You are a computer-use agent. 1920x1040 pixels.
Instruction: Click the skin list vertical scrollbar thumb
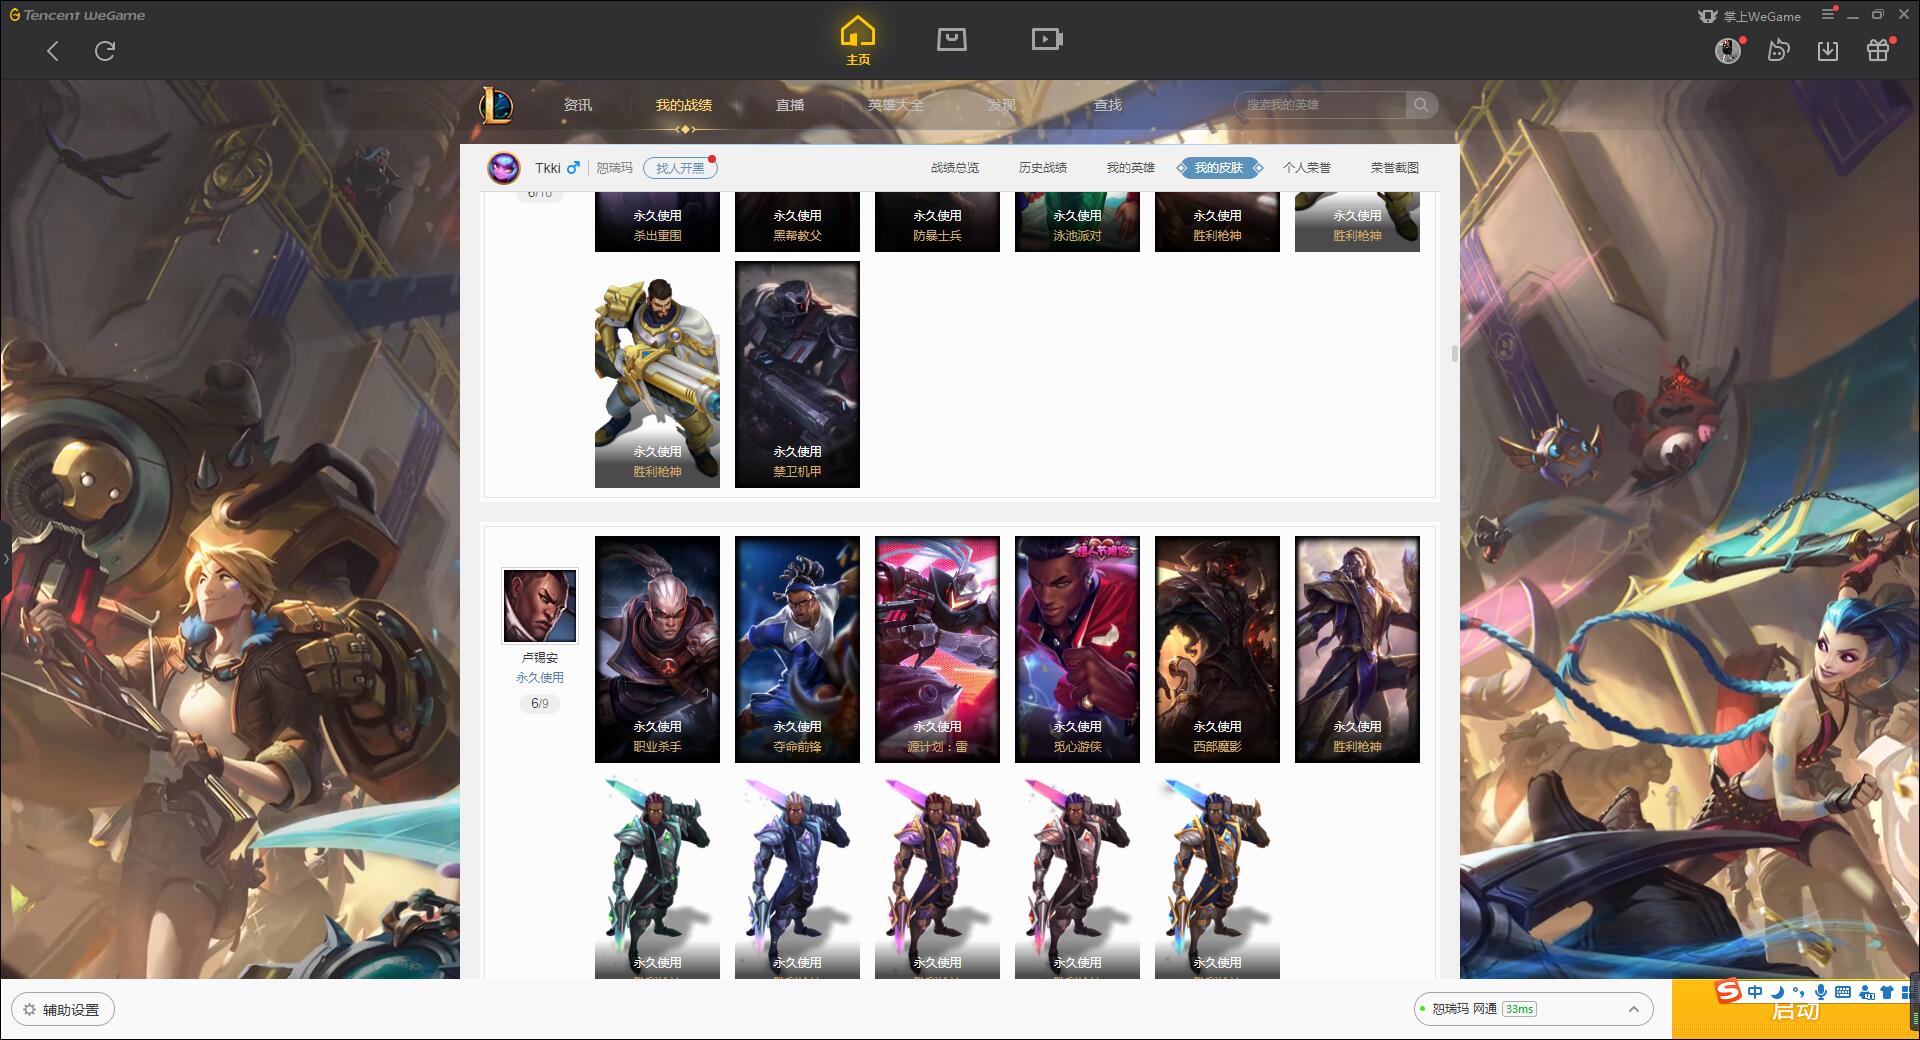click(1454, 354)
